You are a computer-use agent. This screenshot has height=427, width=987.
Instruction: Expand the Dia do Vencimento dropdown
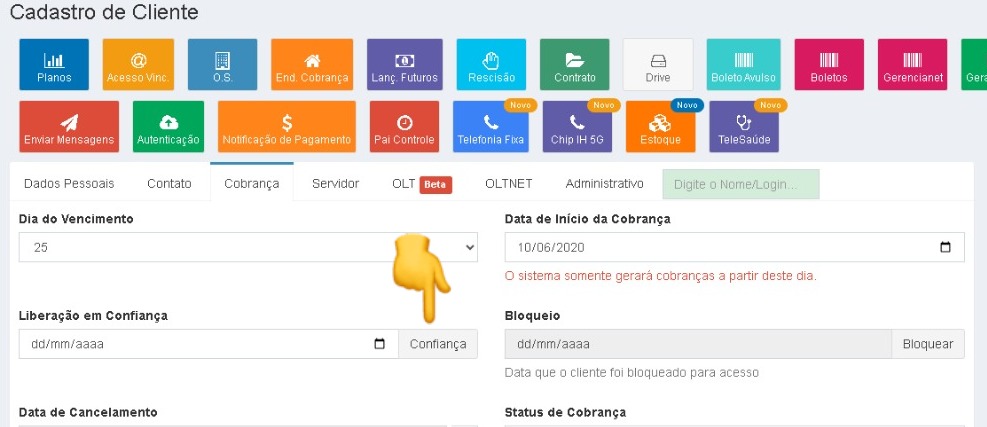[x=248, y=247]
